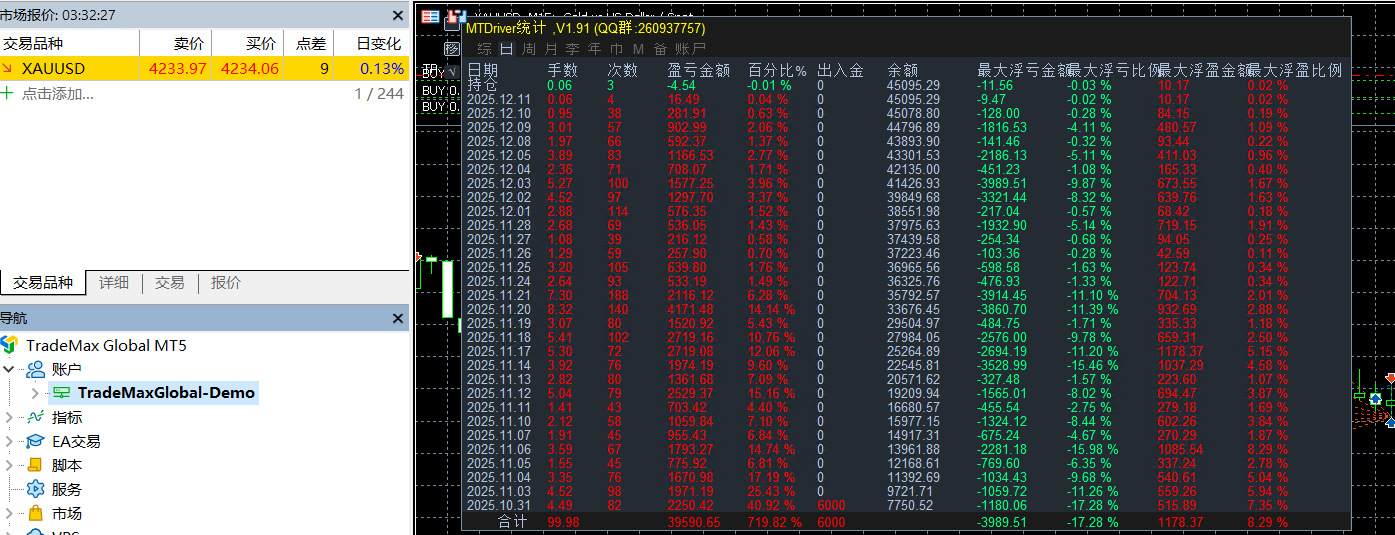Viewport: 1395px width, 535px height.
Task: Expand the 脚本 tree node
Action: [9, 465]
